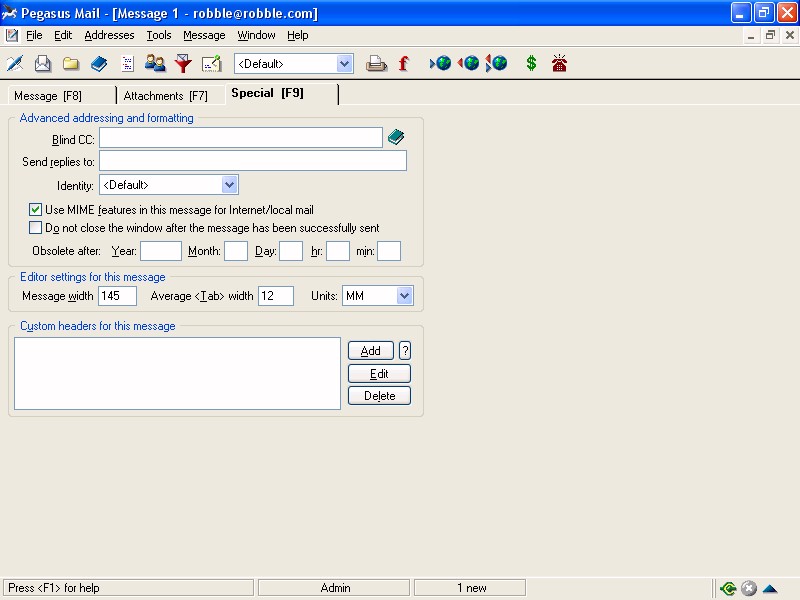Screen dimensions: 800x600
Task: Click the noticeboard icon beside the funnel
Action: tap(211, 64)
